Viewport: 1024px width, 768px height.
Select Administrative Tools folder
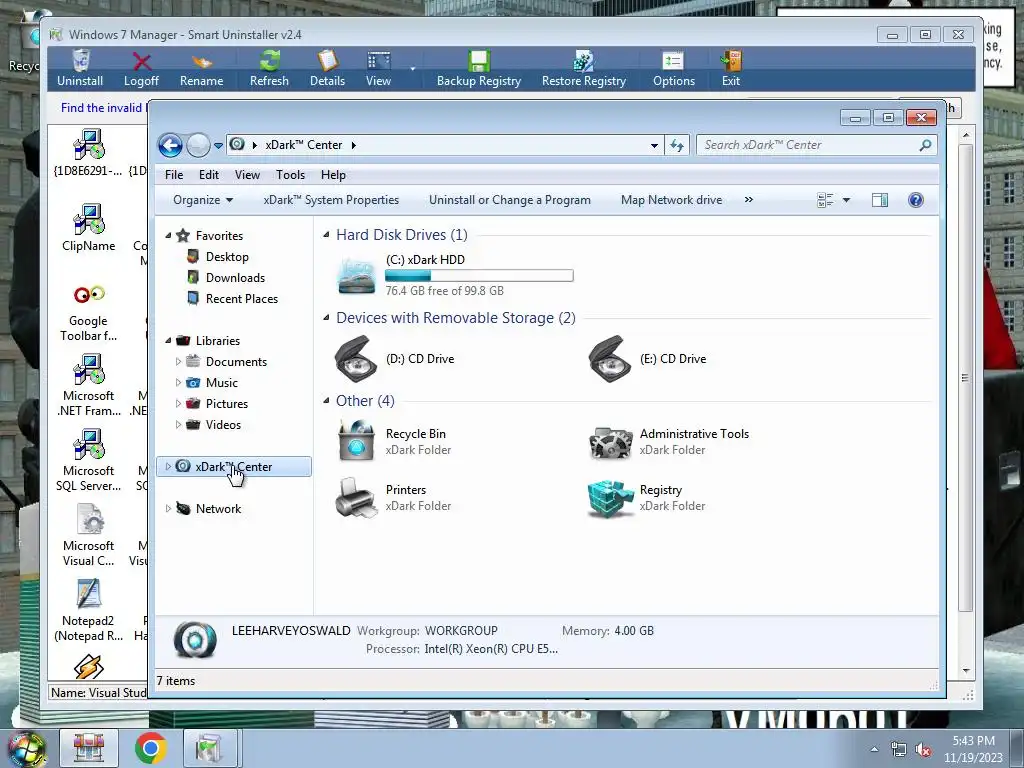(x=669, y=441)
